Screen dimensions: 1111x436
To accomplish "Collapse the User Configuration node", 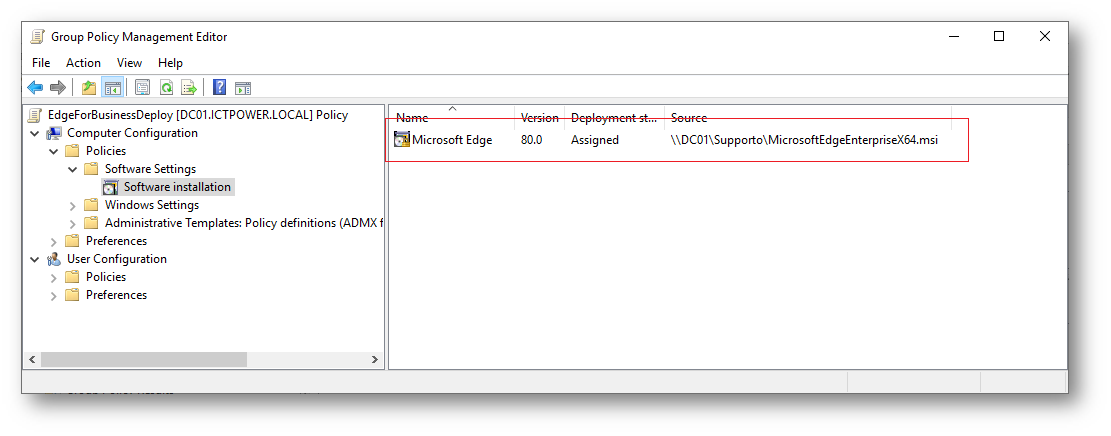I will click(x=35, y=259).
